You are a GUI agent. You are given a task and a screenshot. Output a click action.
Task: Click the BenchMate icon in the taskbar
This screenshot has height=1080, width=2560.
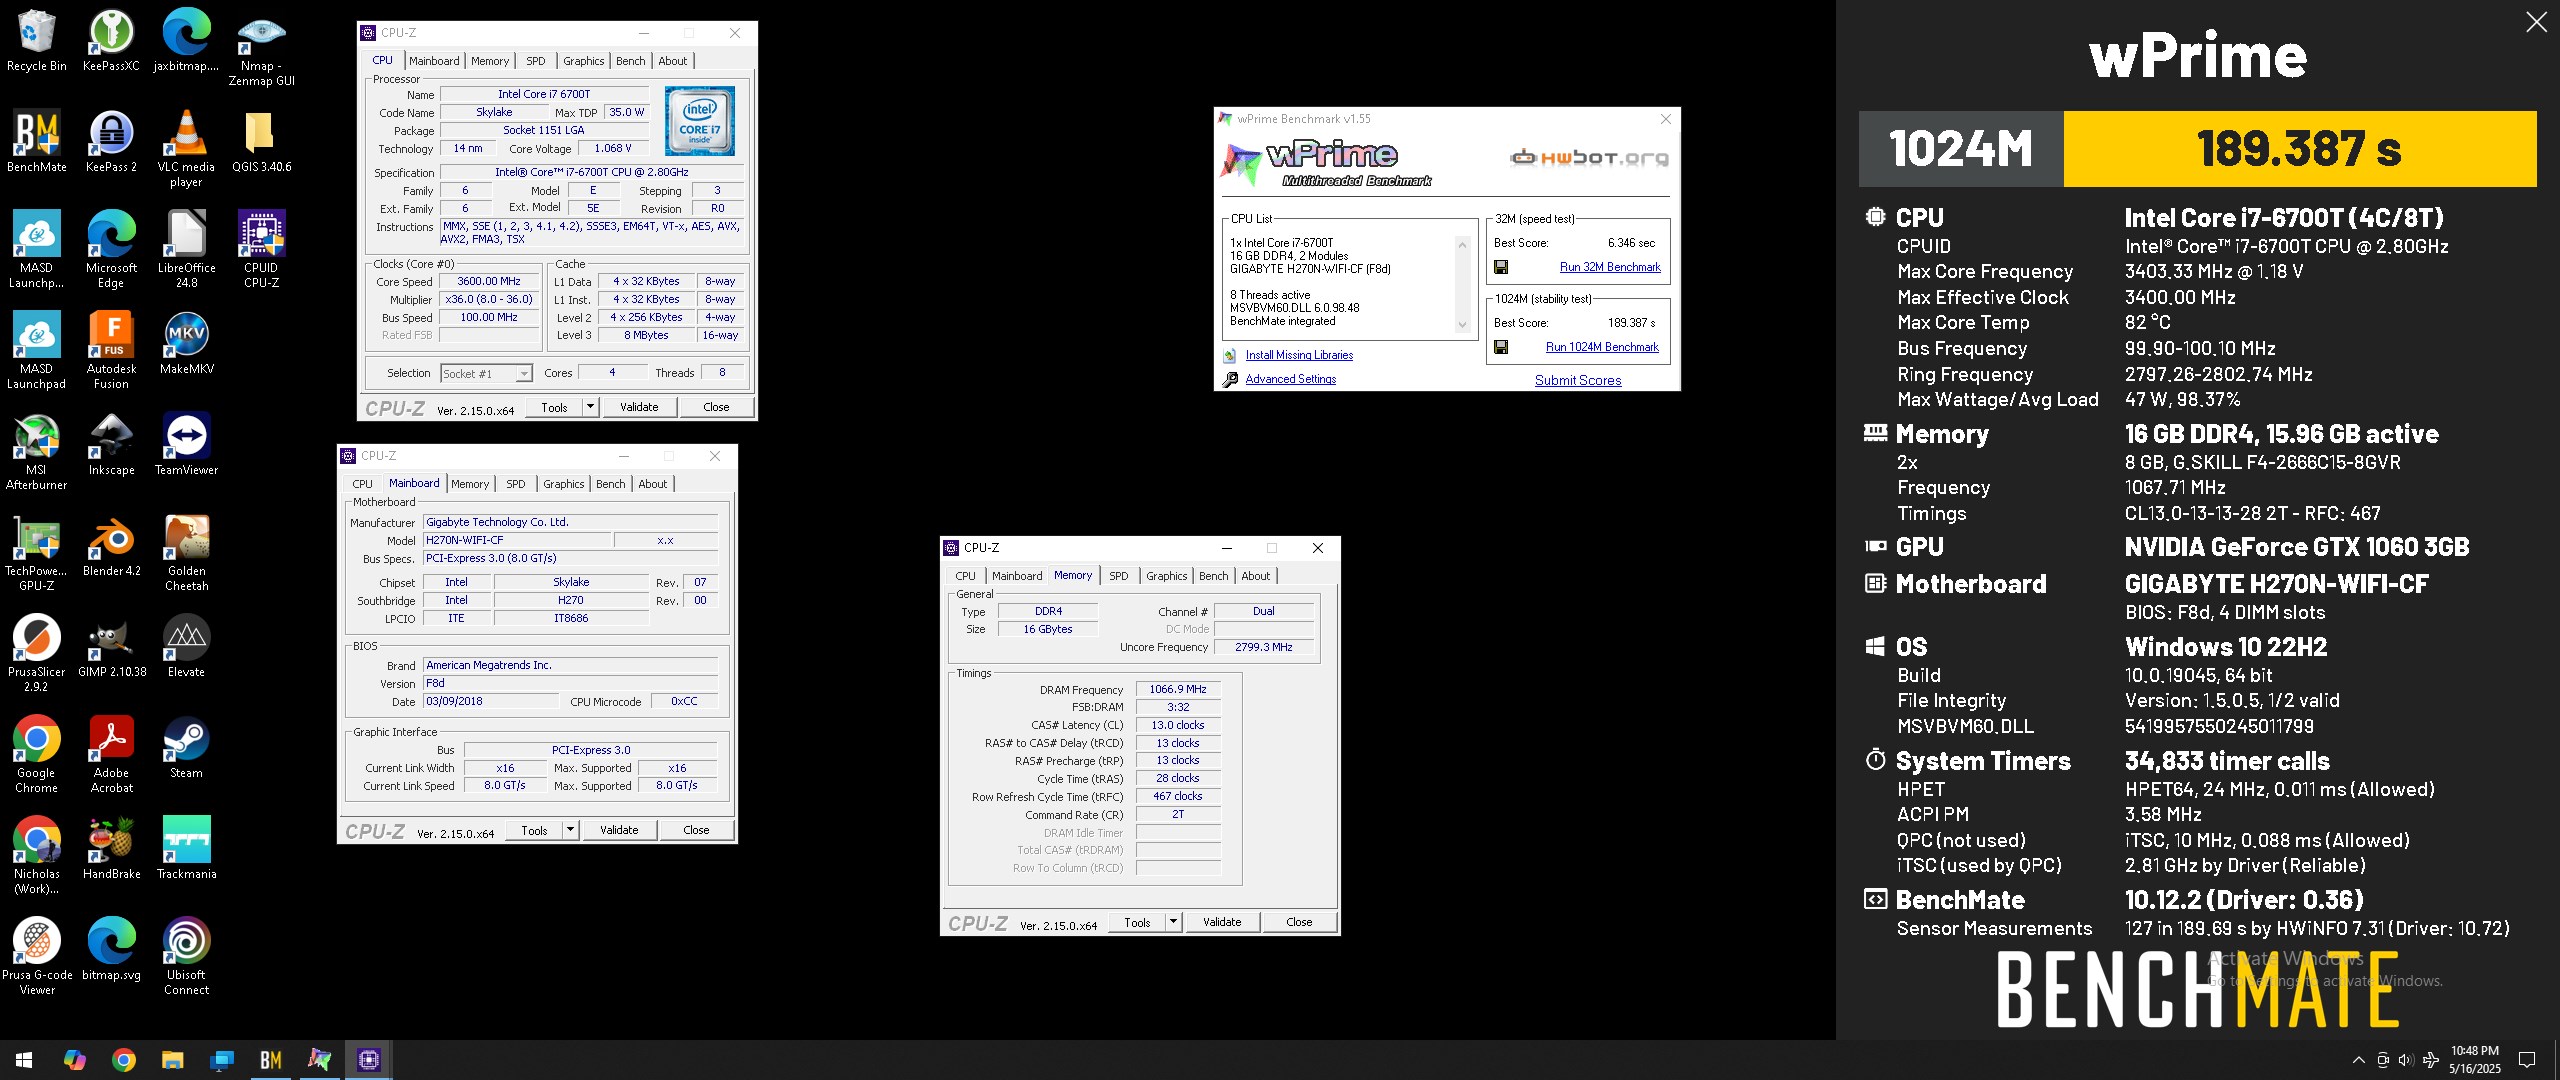[x=270, y=1060]
